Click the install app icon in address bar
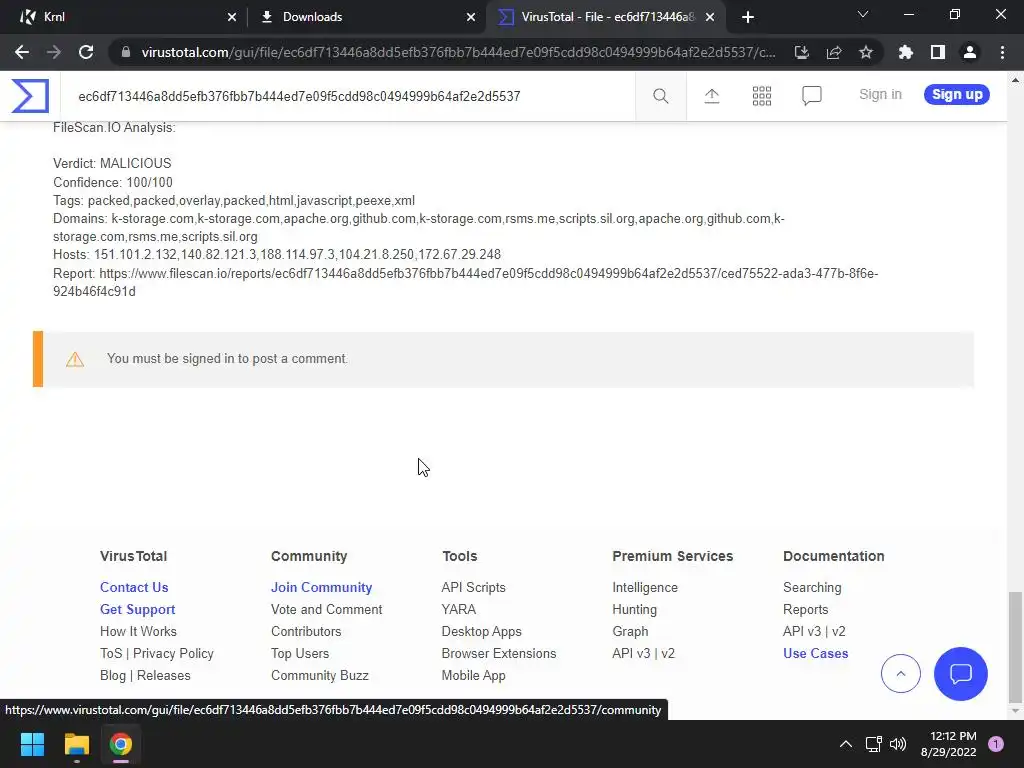This screenshot has width=1024, height=768. [x=802, y=52]
